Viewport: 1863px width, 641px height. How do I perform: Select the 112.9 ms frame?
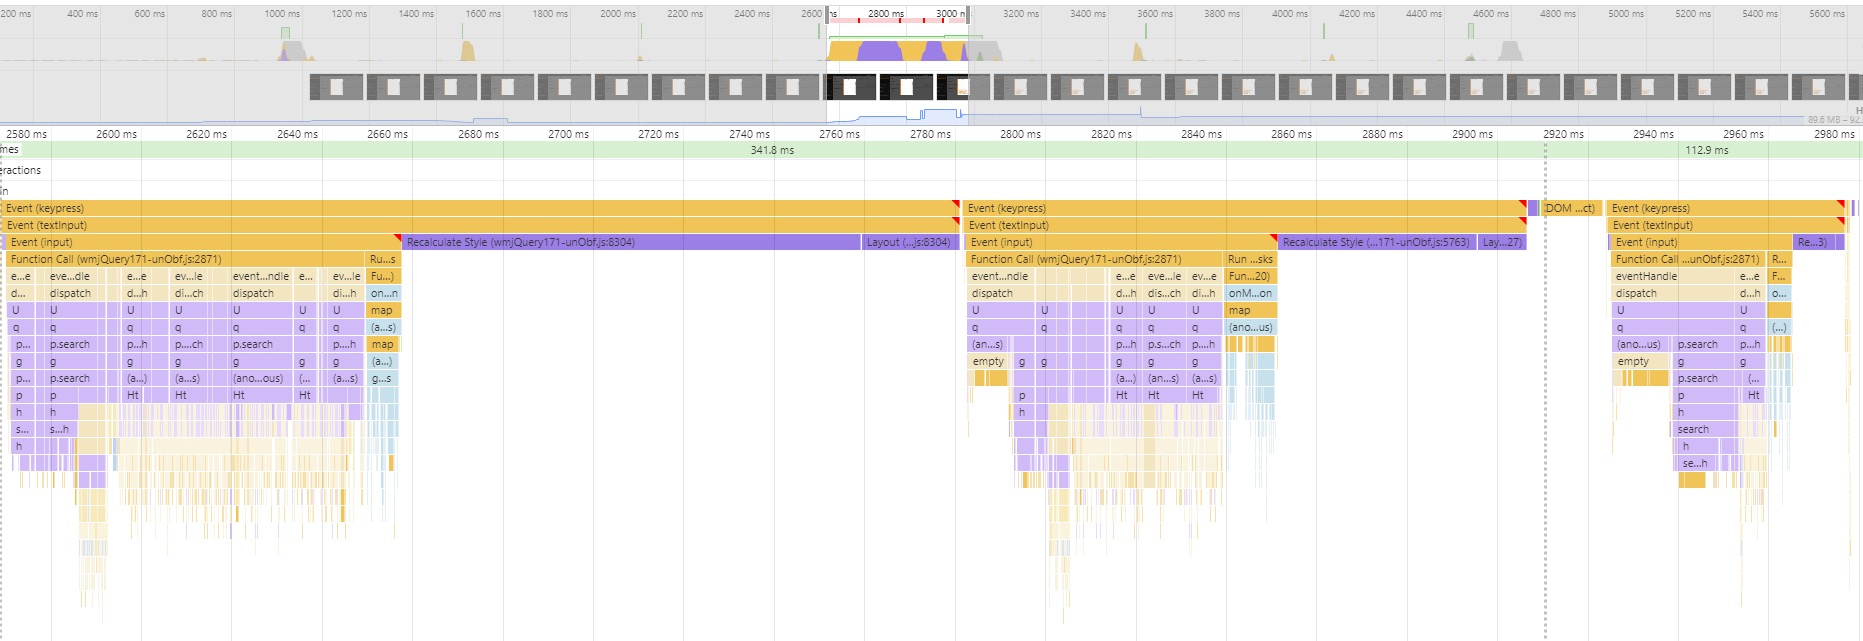coord(1706,150)
